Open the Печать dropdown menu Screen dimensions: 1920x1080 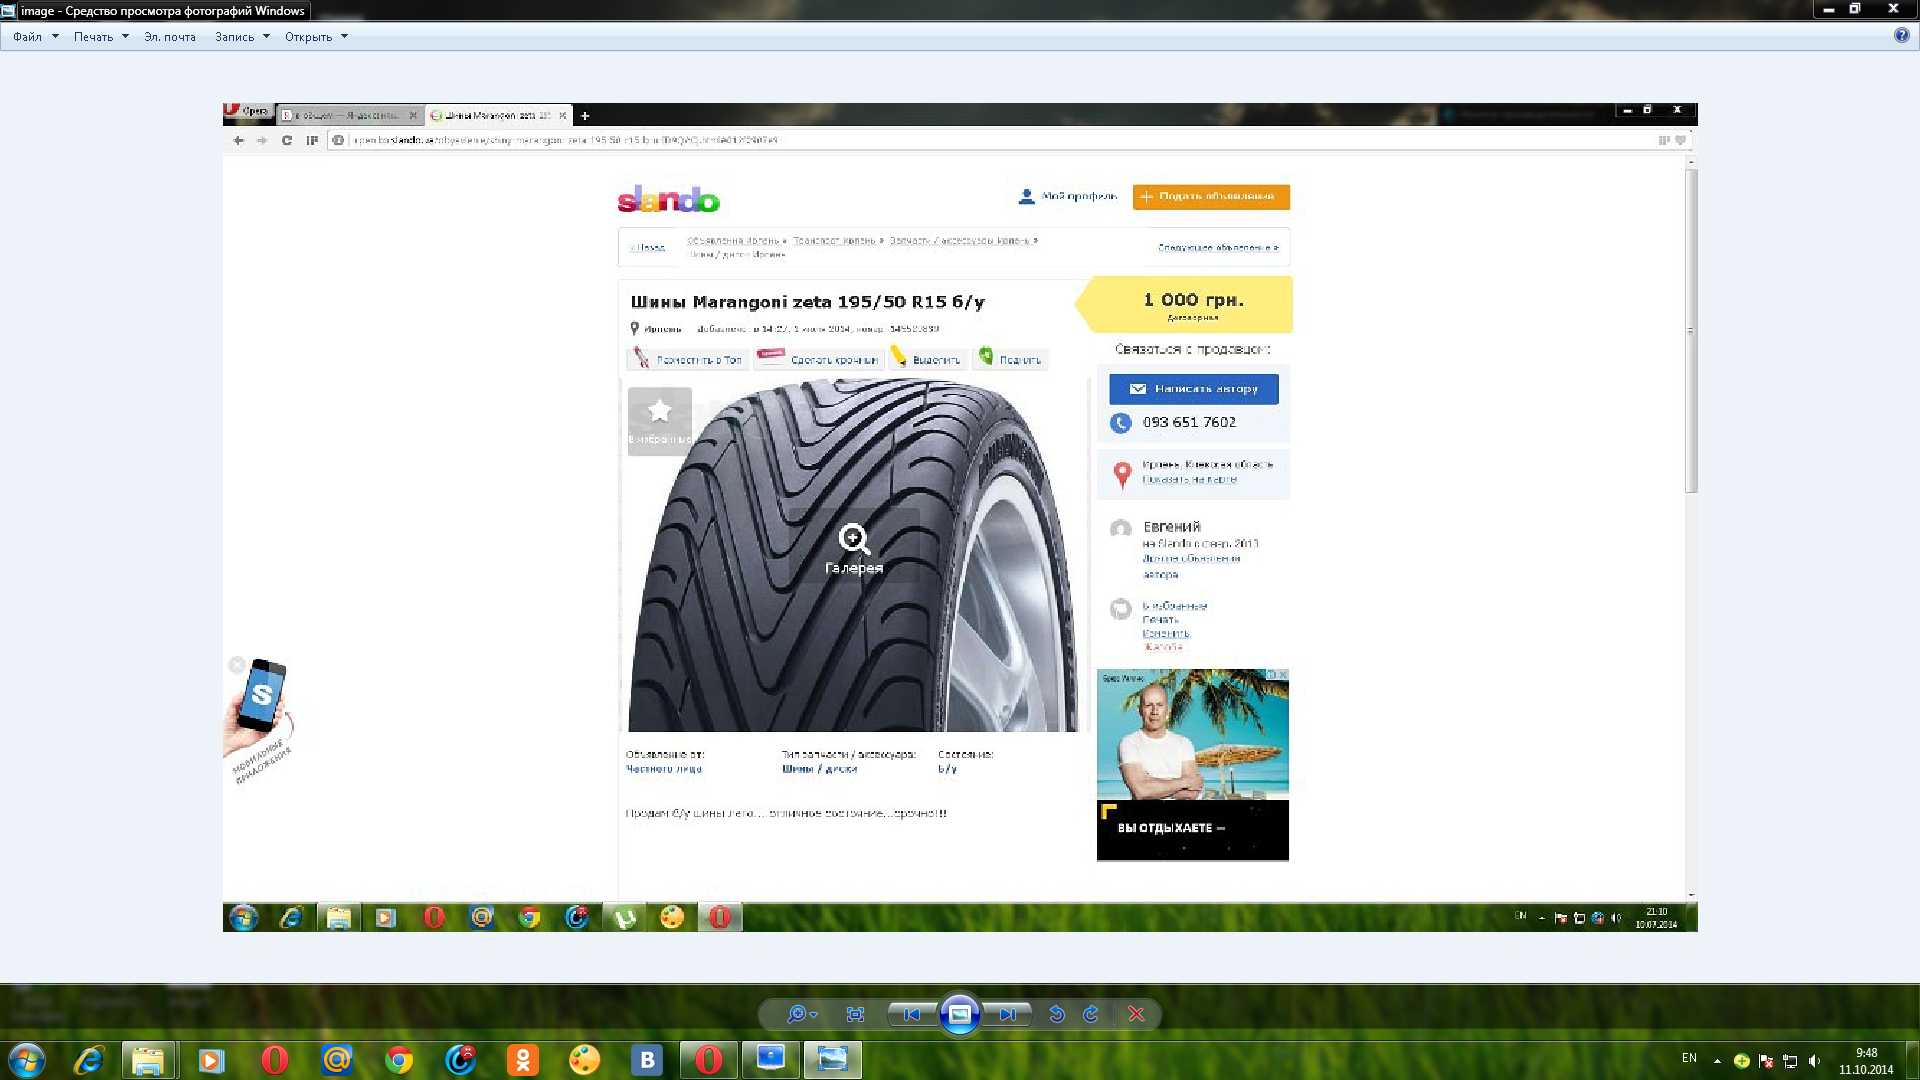coord(100,37)
